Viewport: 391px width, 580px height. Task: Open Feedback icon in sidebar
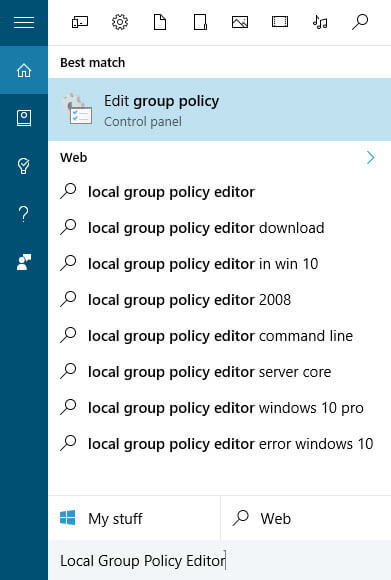pos(24,262)
